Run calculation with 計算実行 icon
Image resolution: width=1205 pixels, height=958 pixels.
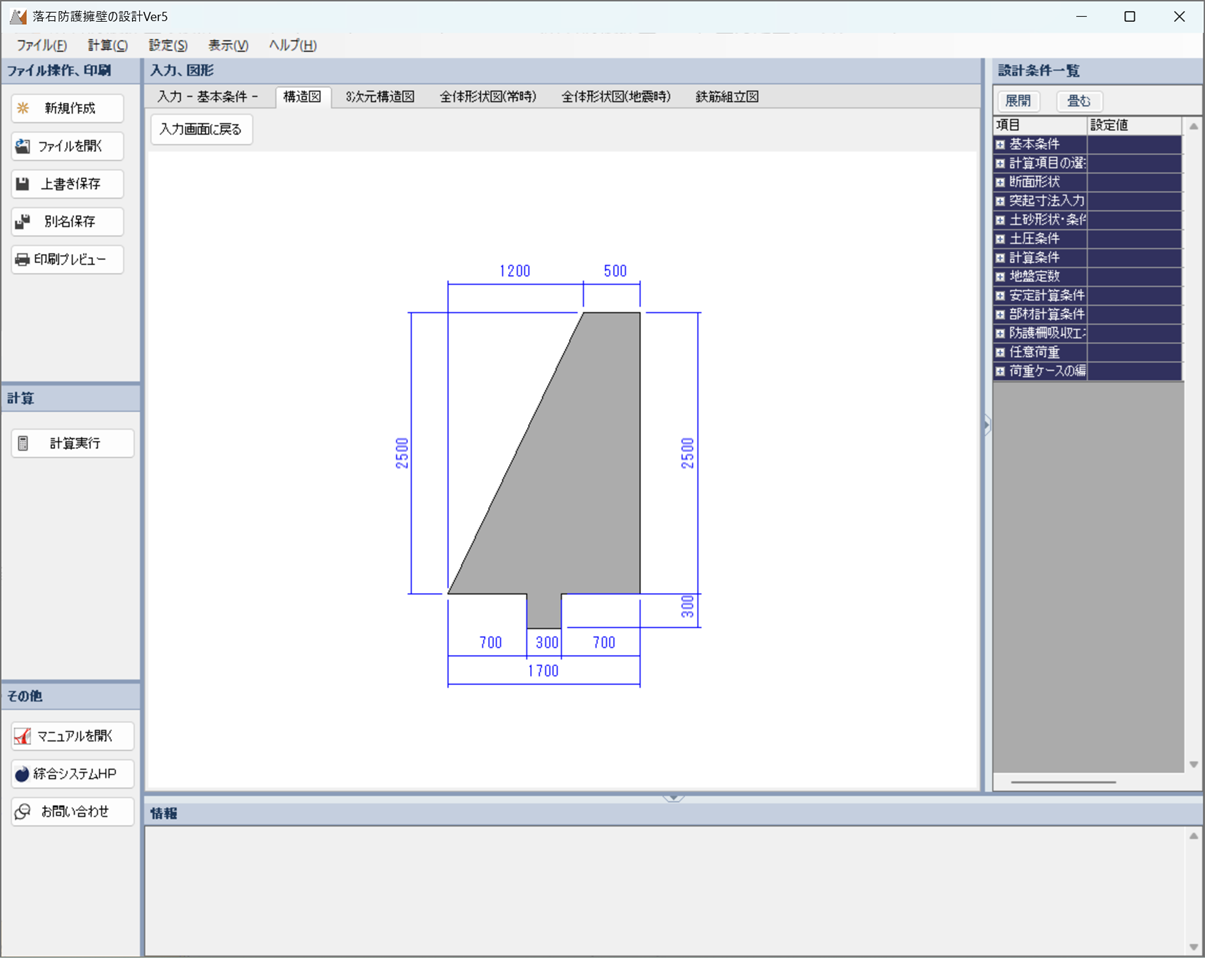pyautogui.click(x=24, y=444)
